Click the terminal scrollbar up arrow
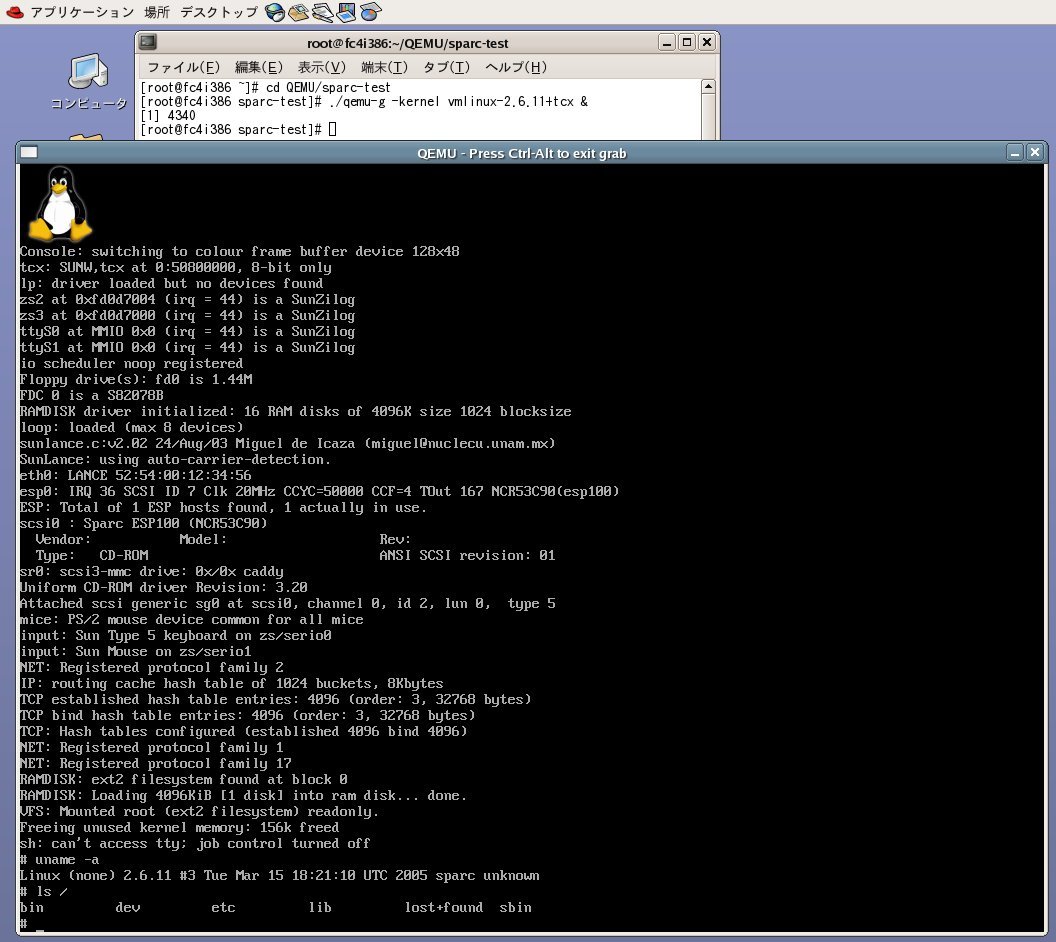This screenshot has height=942, width=1056. click(x=708, y=87)
